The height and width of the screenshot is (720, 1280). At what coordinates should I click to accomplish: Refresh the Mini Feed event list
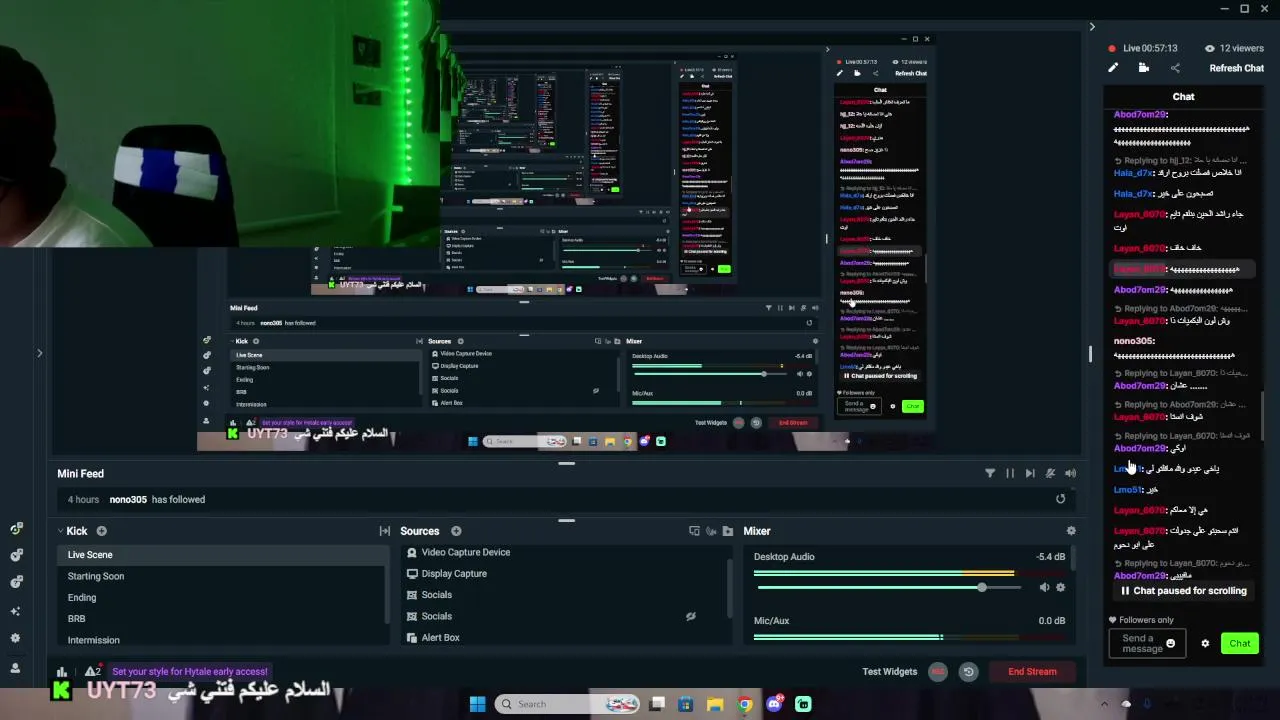point(1061,499)
